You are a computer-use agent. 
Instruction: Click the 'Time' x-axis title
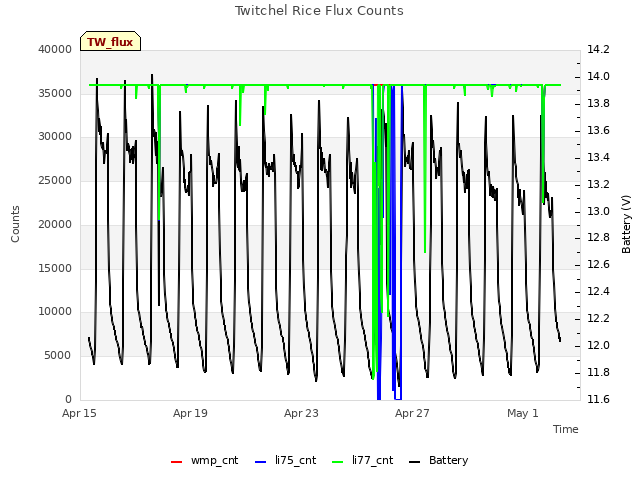566,429
